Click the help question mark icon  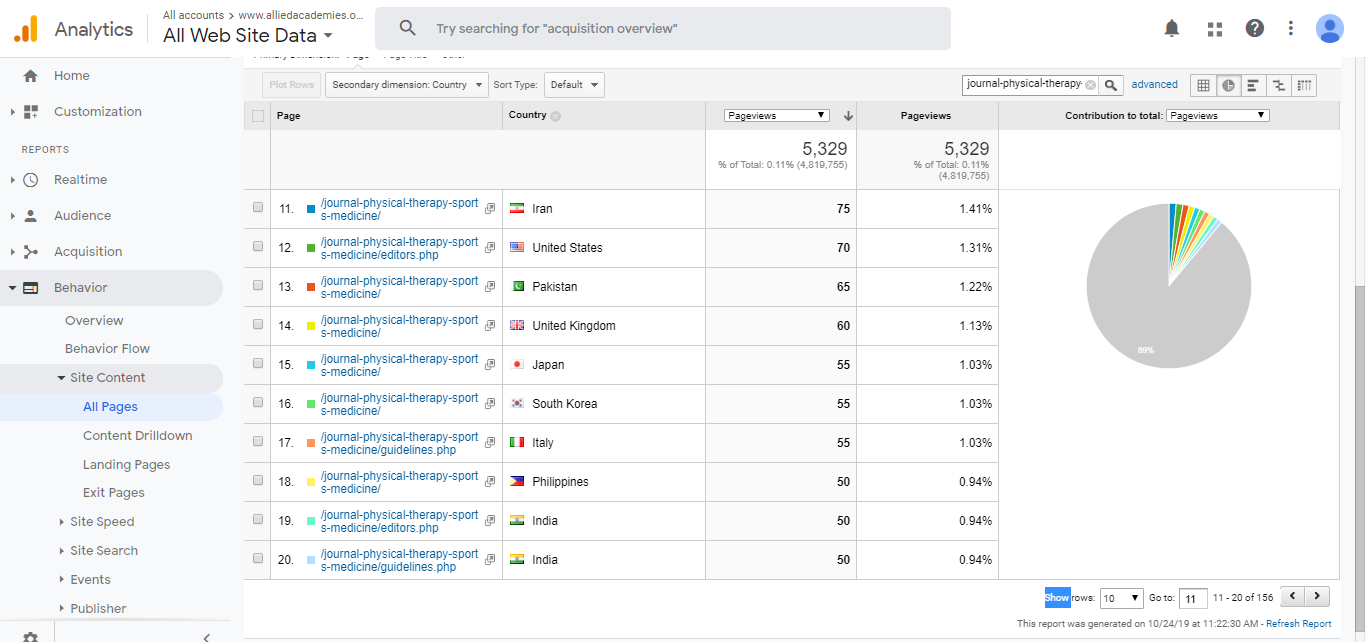(x=1254, y=29)
